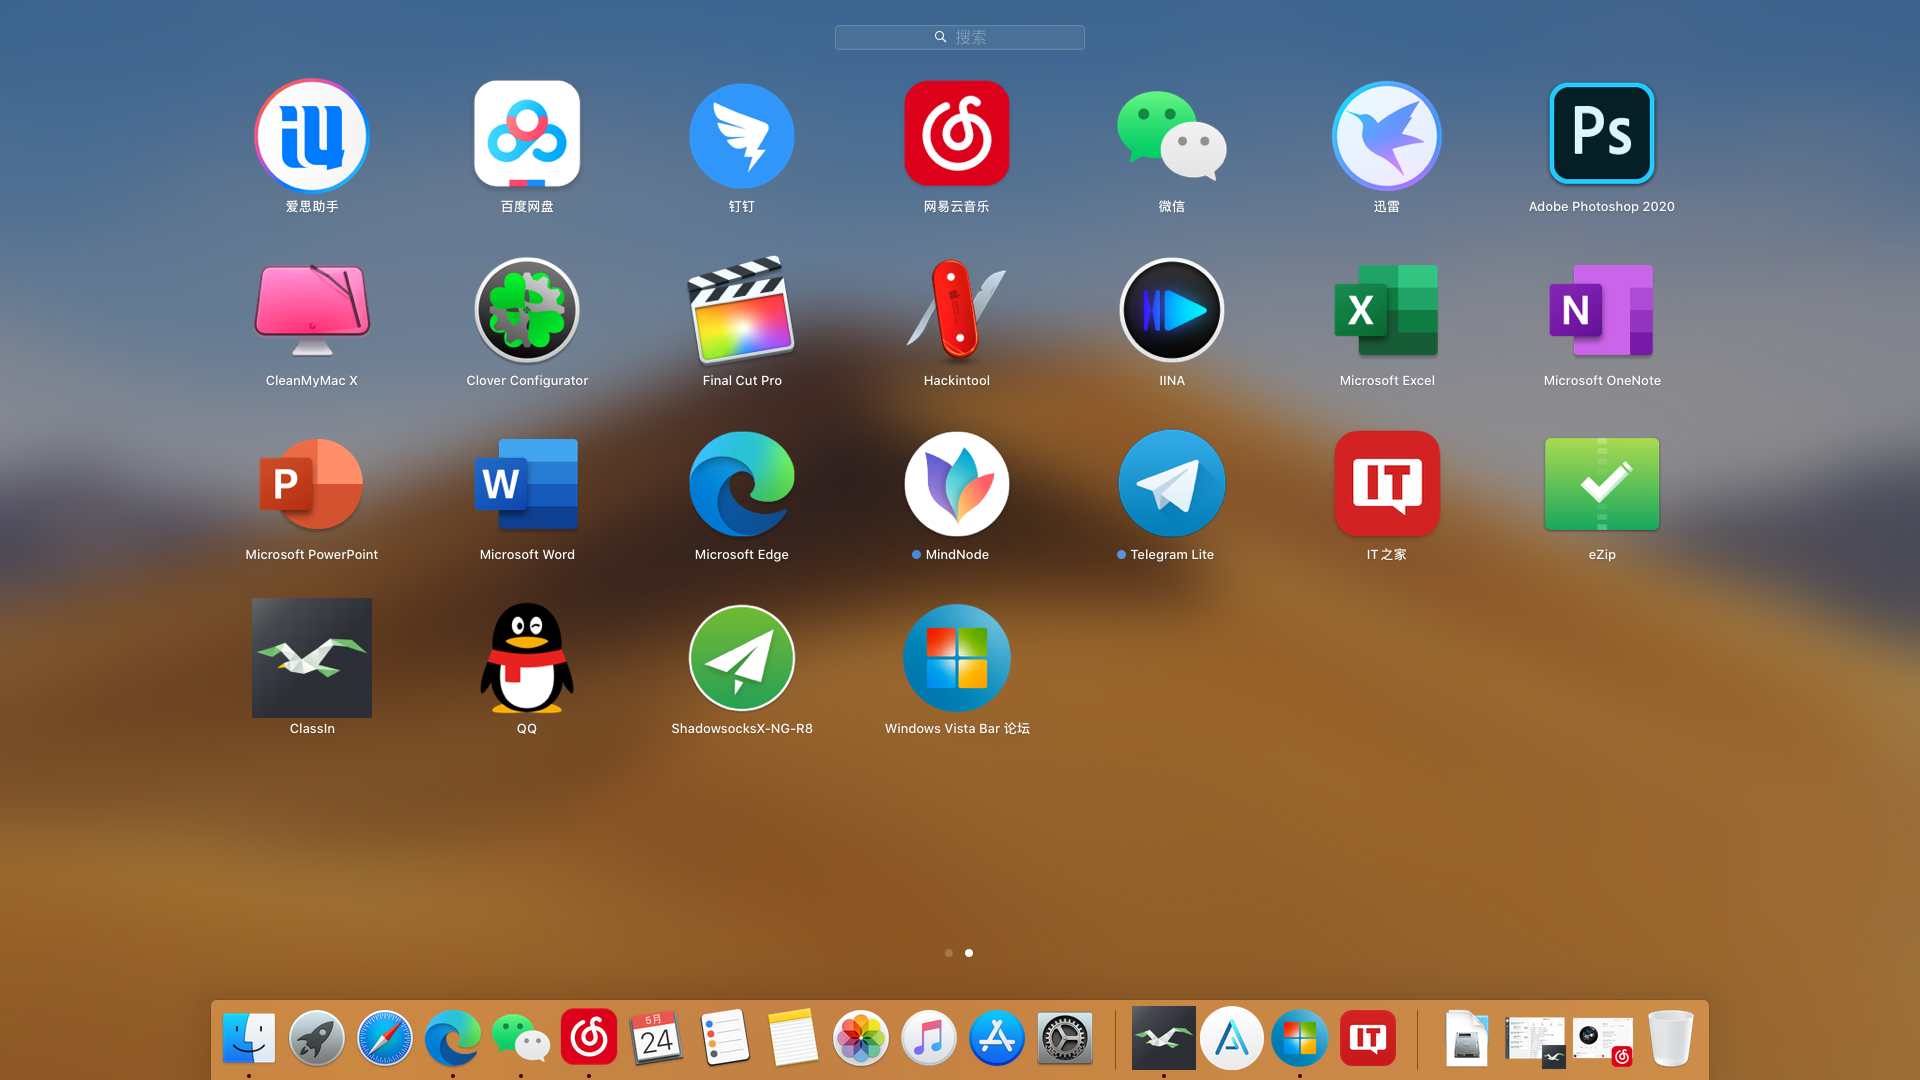The width and height of the screenshot is (1920, 1080).
Task: Open Microsoft Edge in Launchpad grid
Action: coord(742,483)
